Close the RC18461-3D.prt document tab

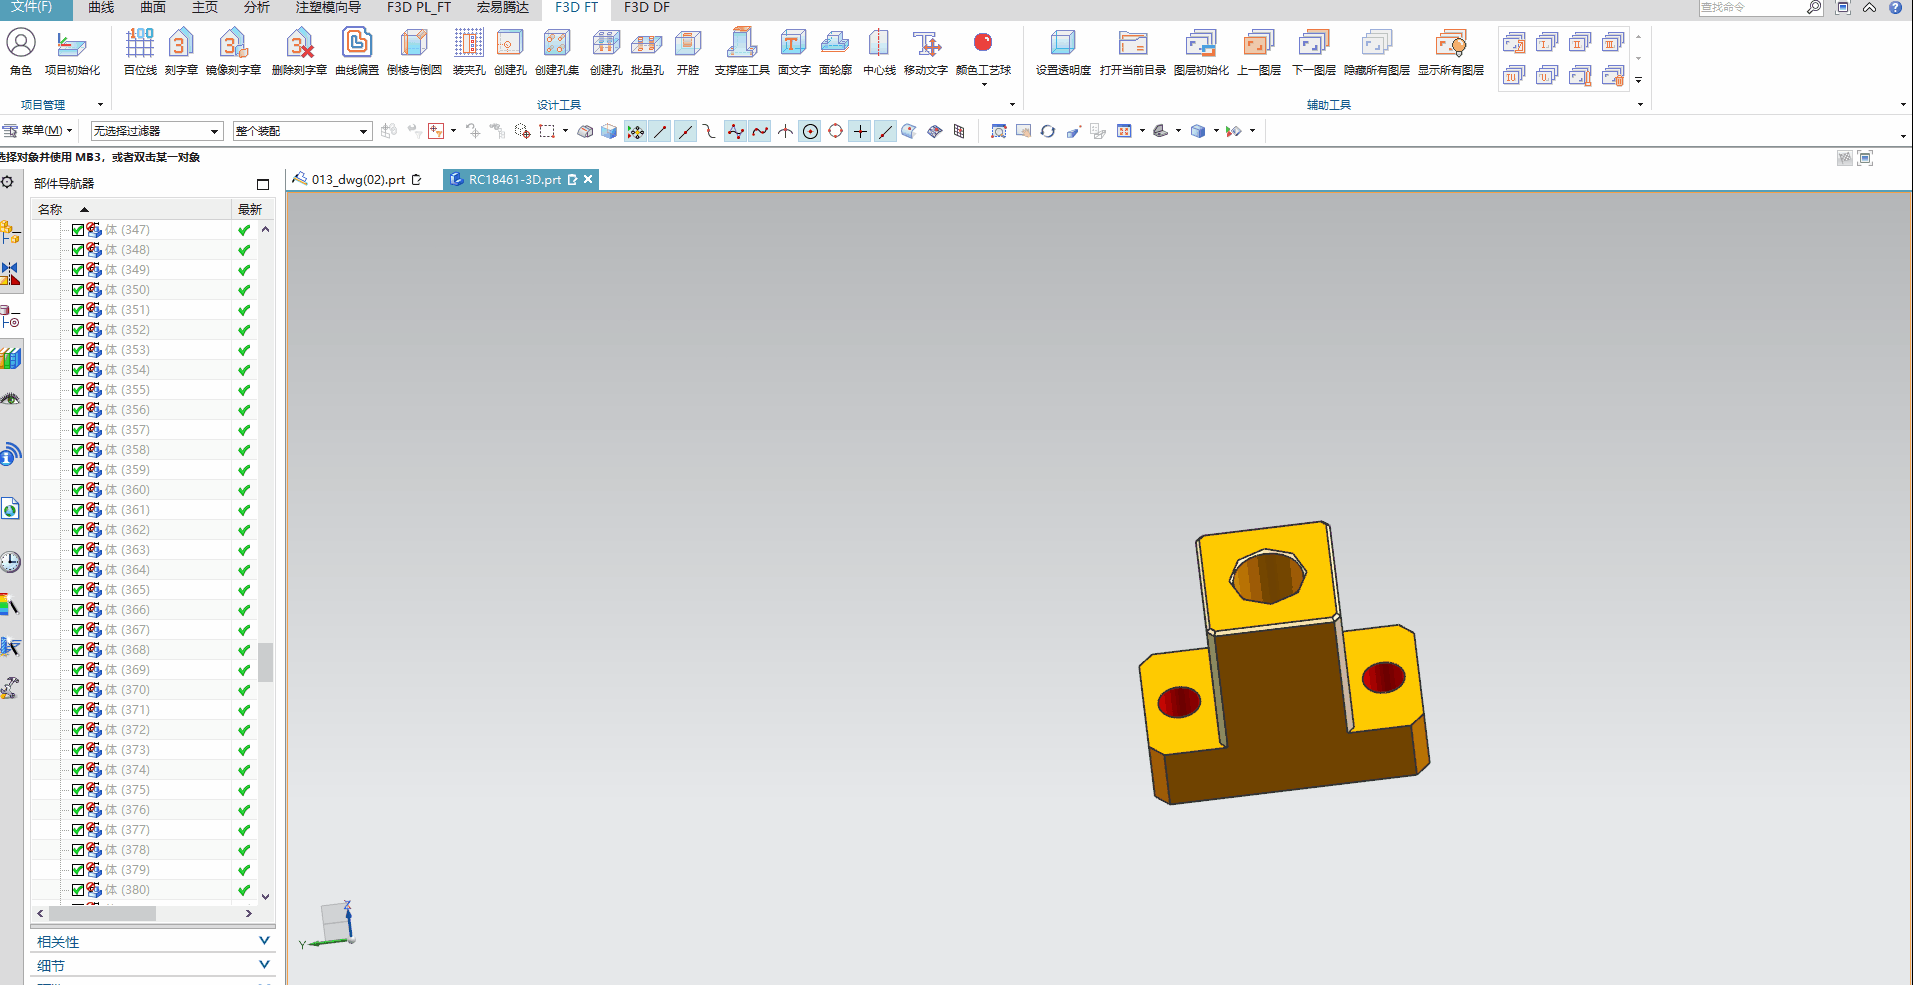click(589, 179)
